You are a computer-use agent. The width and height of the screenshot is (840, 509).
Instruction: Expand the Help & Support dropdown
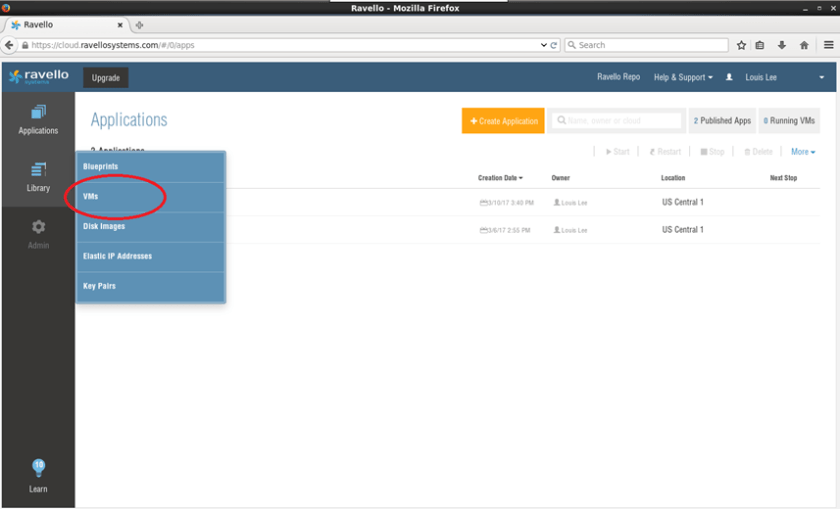point(683,77)
